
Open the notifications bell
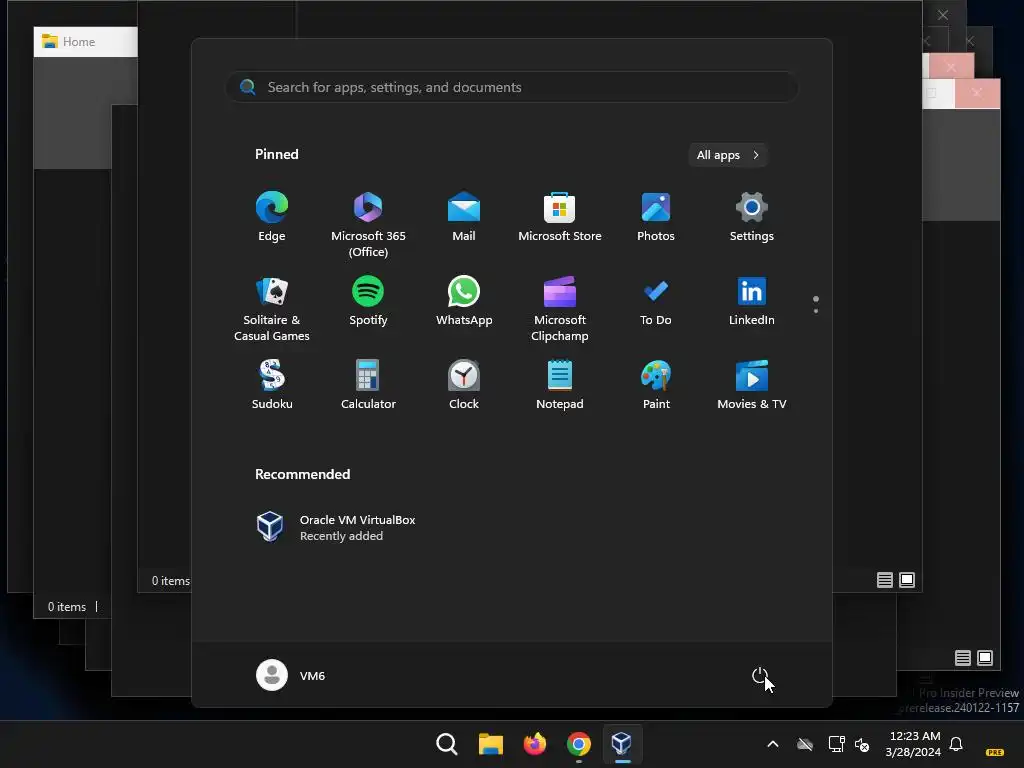coord(956,744)
